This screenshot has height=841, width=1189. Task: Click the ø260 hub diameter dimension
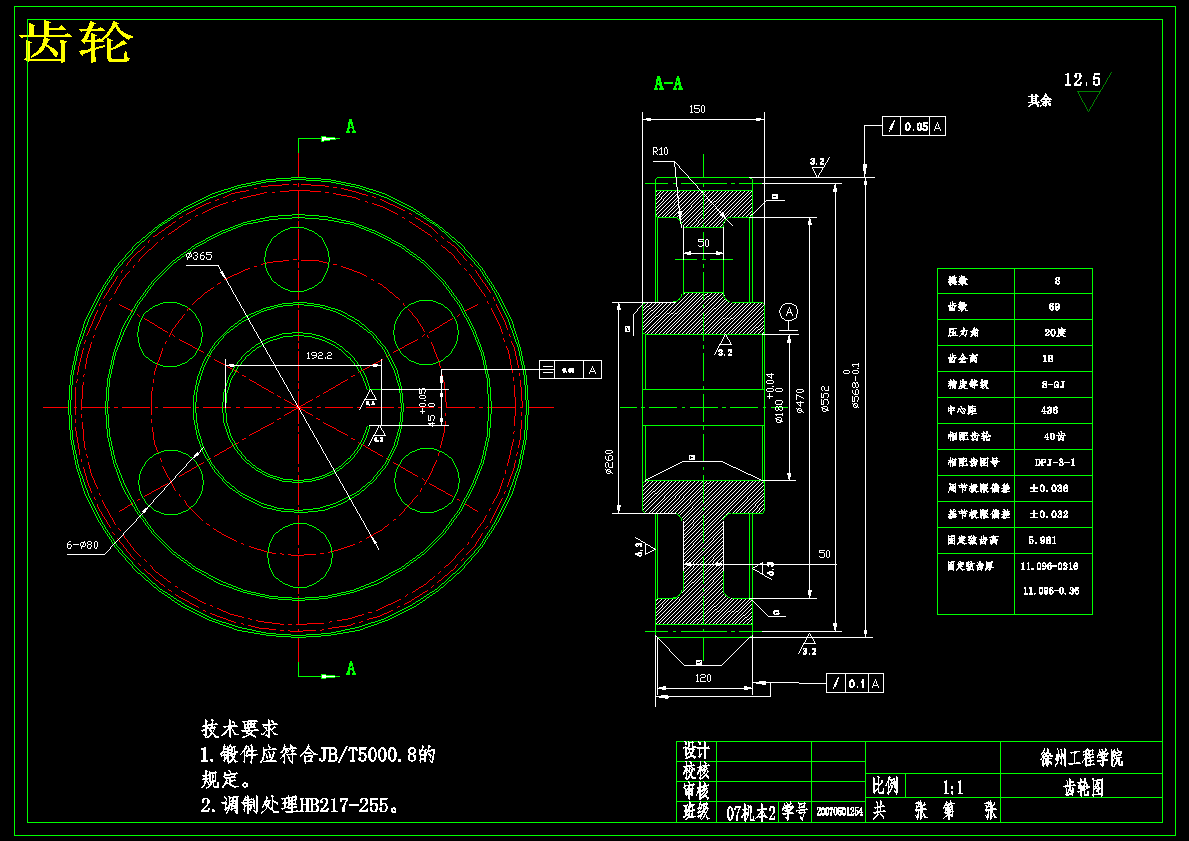coord(609,462)
